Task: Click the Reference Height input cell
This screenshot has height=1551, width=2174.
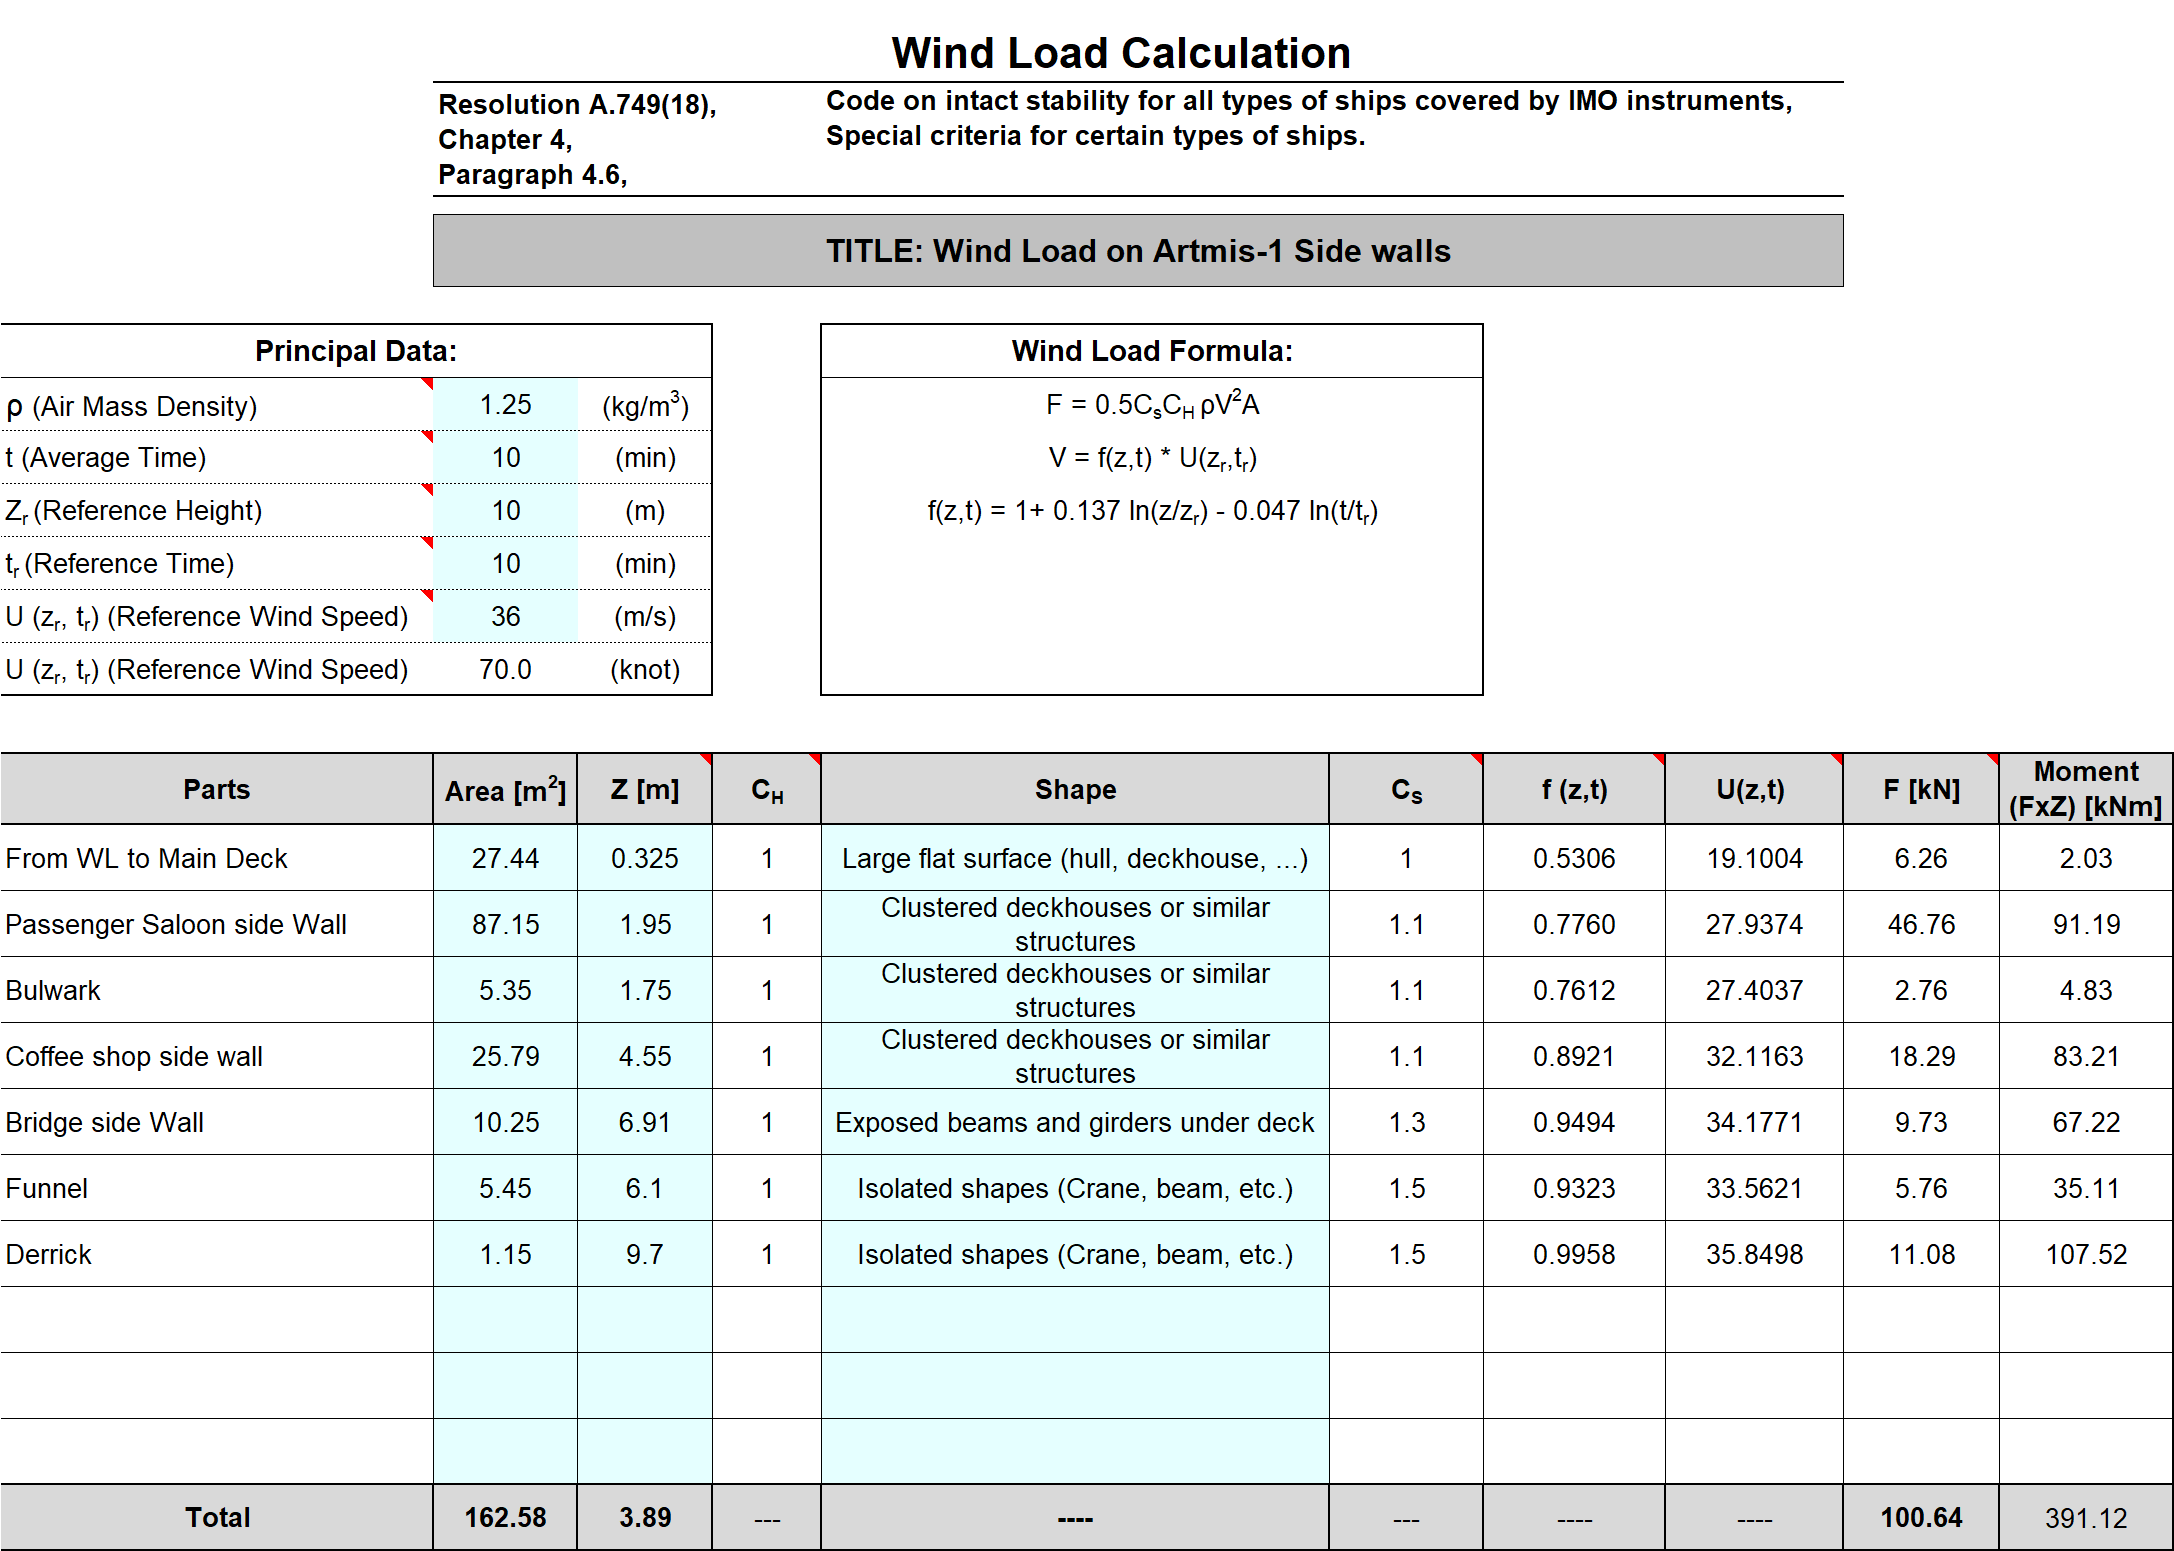Action: click(x=505, y=510)
